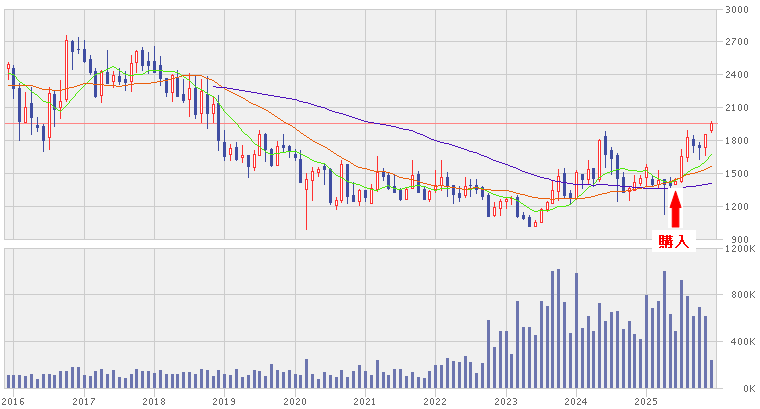Click the 2020 year marker

click(295, 401)
